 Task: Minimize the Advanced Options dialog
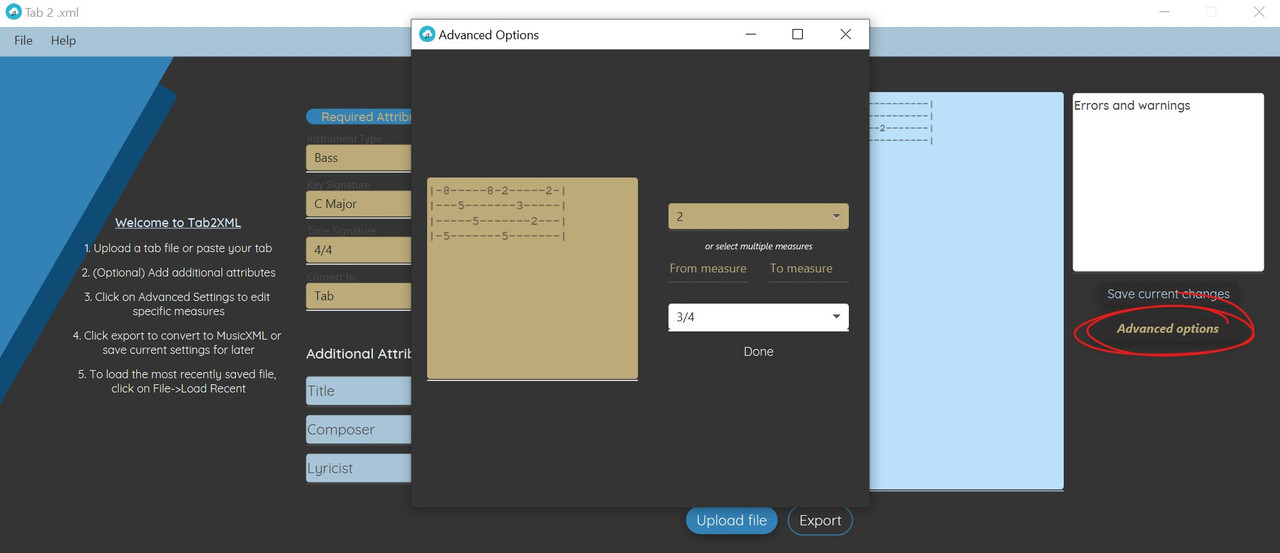(751, 34)
